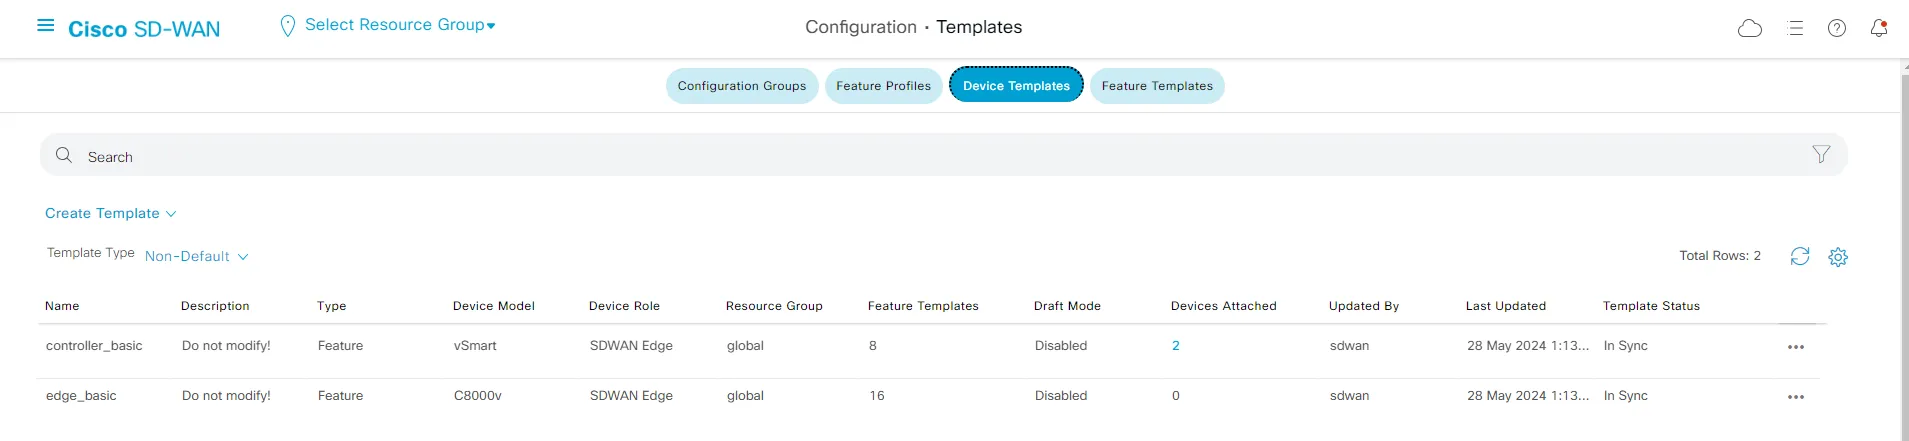
Task: Open table column settings gear
Action: 1837,257
